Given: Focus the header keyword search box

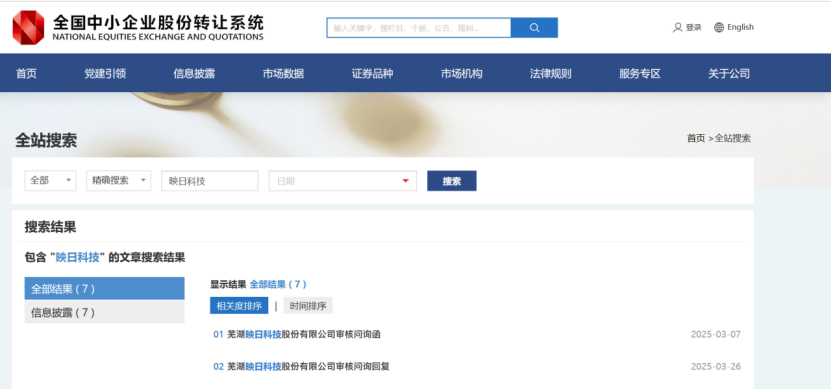Looking at the screenshot, I should 419,28.
